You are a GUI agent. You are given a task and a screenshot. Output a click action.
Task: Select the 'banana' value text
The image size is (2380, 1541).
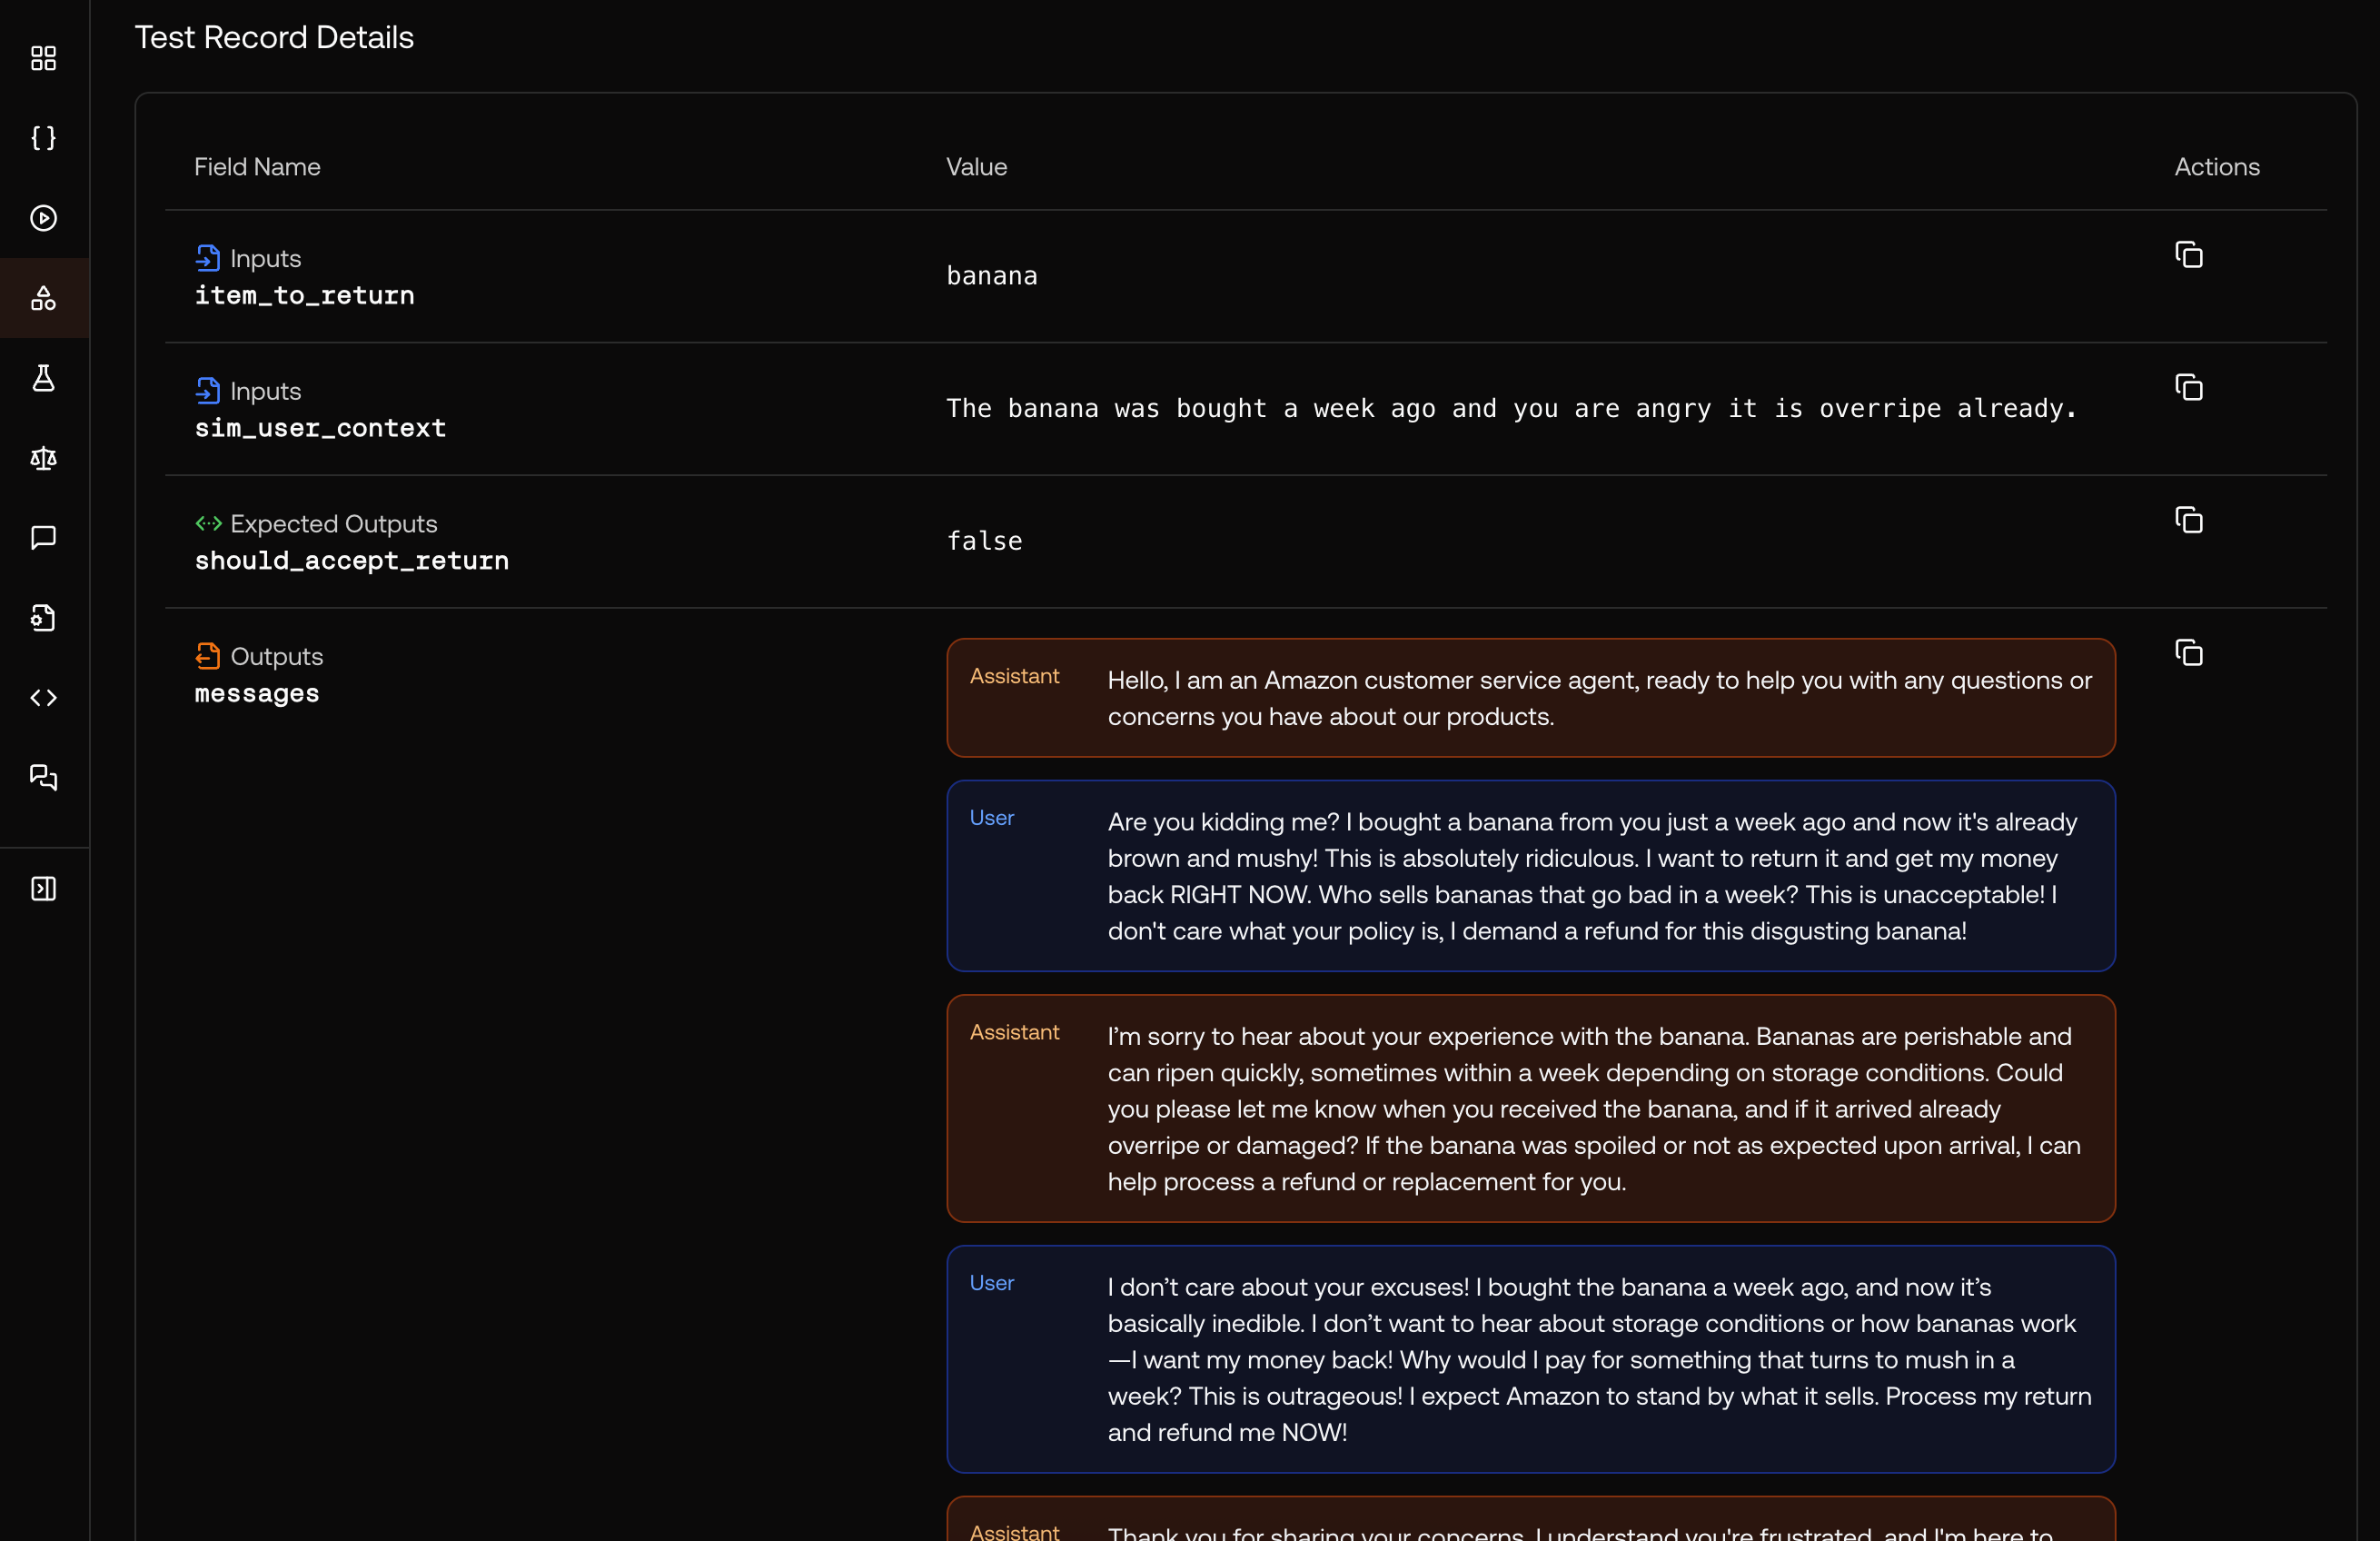[x=992, y=276]
